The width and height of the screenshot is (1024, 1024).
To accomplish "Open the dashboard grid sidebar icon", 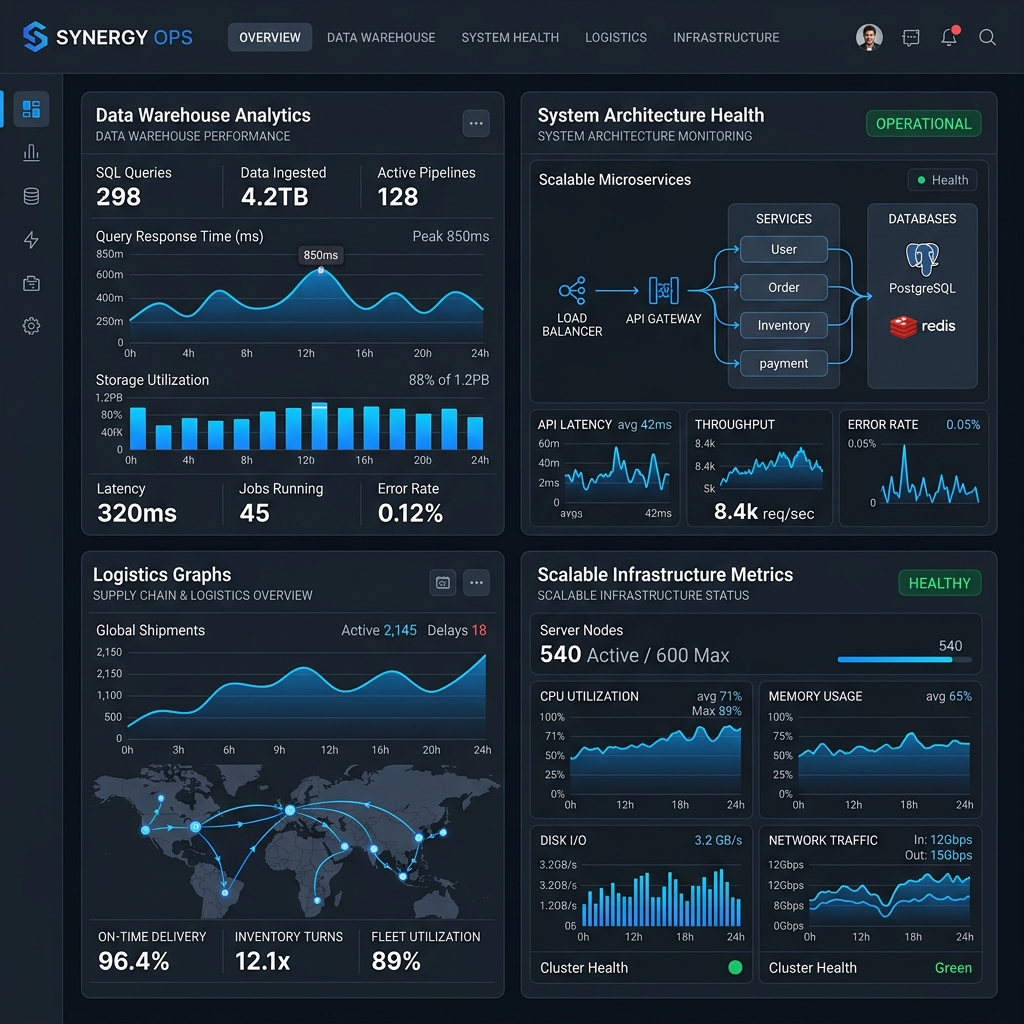I will [31, 109].
